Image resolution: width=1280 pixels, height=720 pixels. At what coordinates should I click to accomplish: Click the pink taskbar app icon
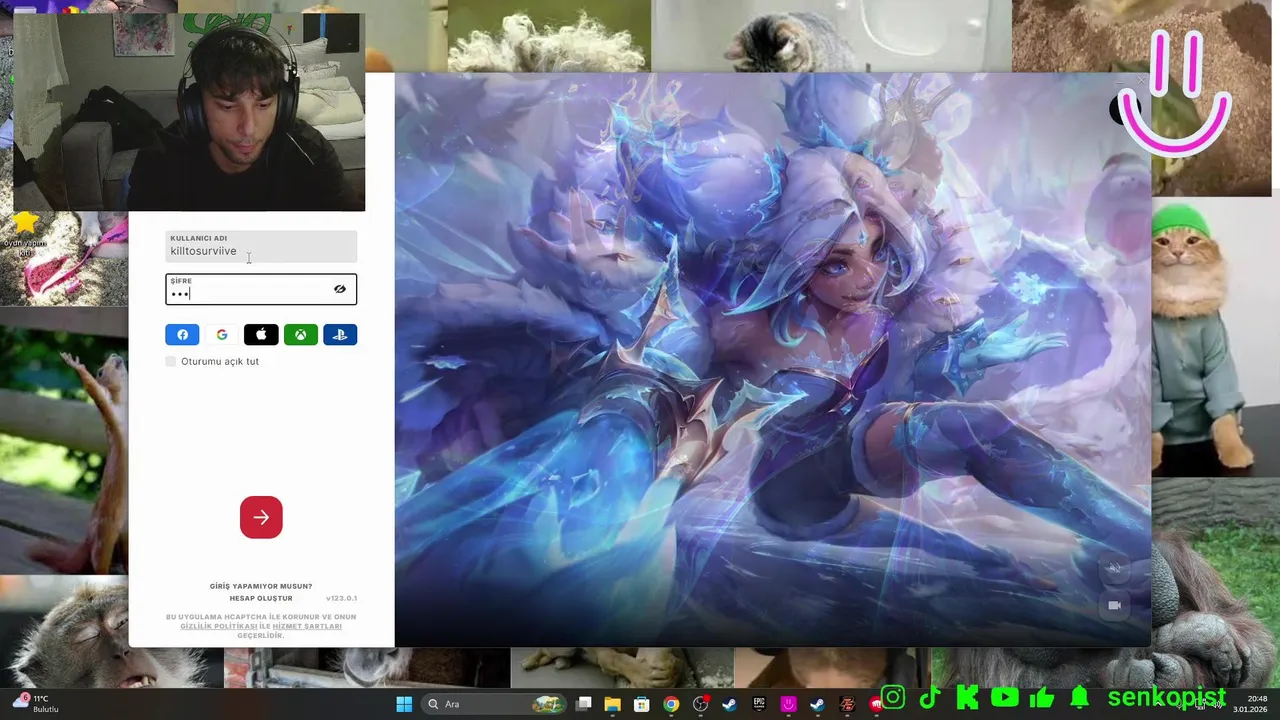pyautogui.click(x=788, y=704)
